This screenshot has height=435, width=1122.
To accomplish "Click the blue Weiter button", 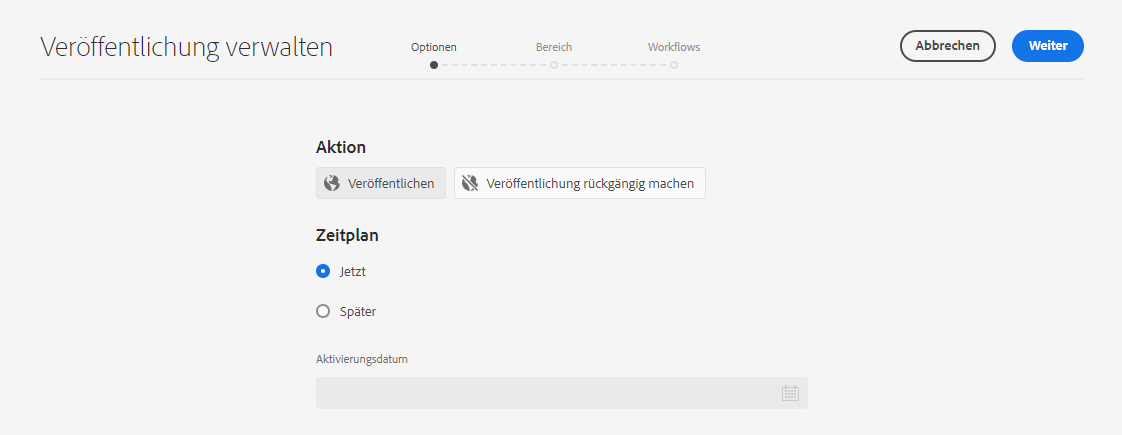I will coord(1048,46).
